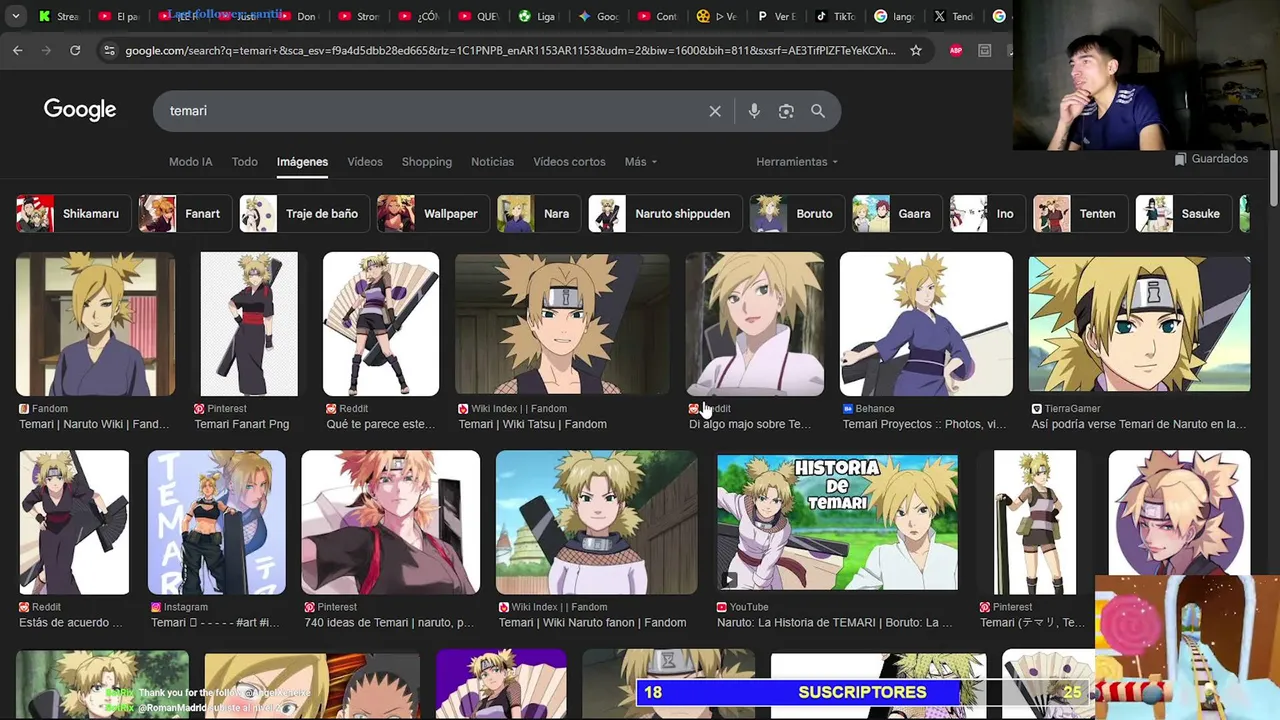The height and width of the screenshot is (720, 1280).
Task: Open the Noticias tab
Action: 492,162
